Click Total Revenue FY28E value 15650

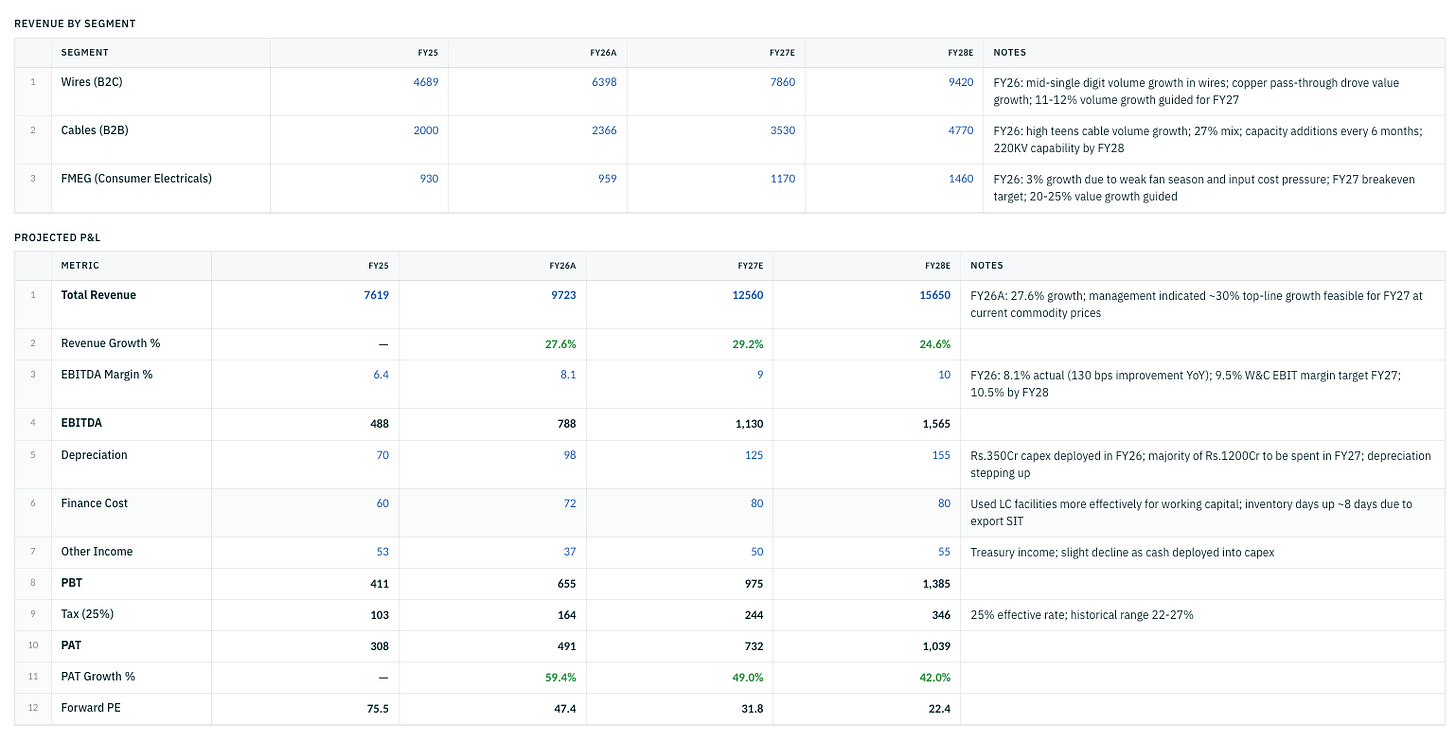(x=934, y=295)
